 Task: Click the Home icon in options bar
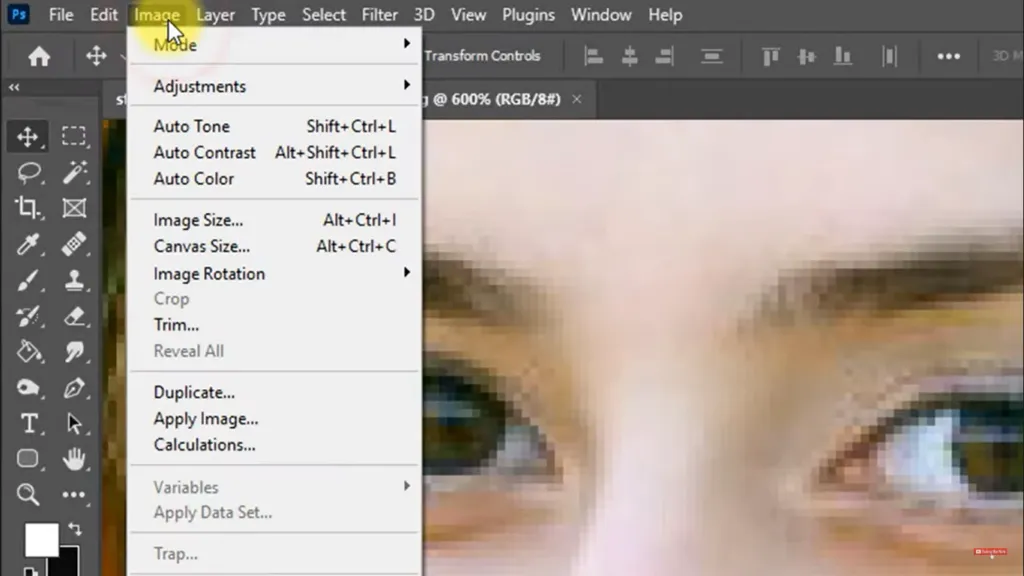[39, 57]
